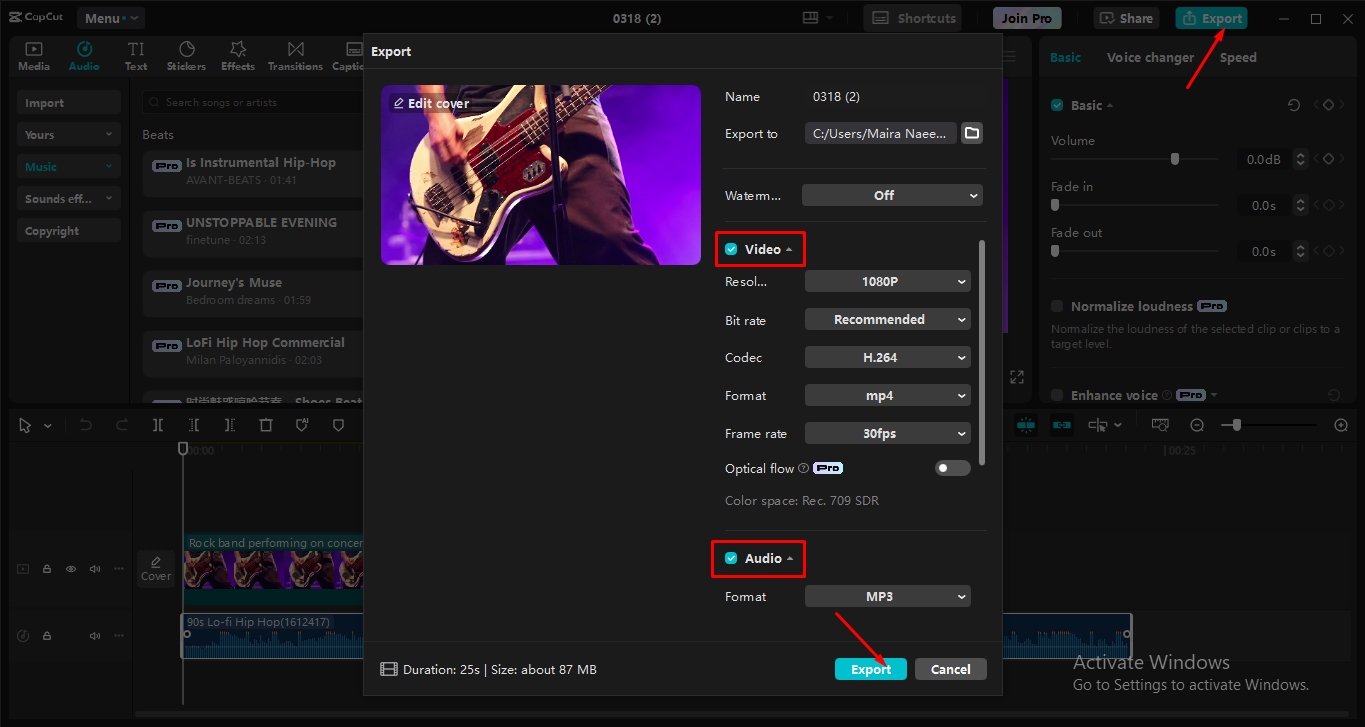1365x727 pixels.
Task: Open the Media panel
Action: pyautogui.click(x=33, y=55)
